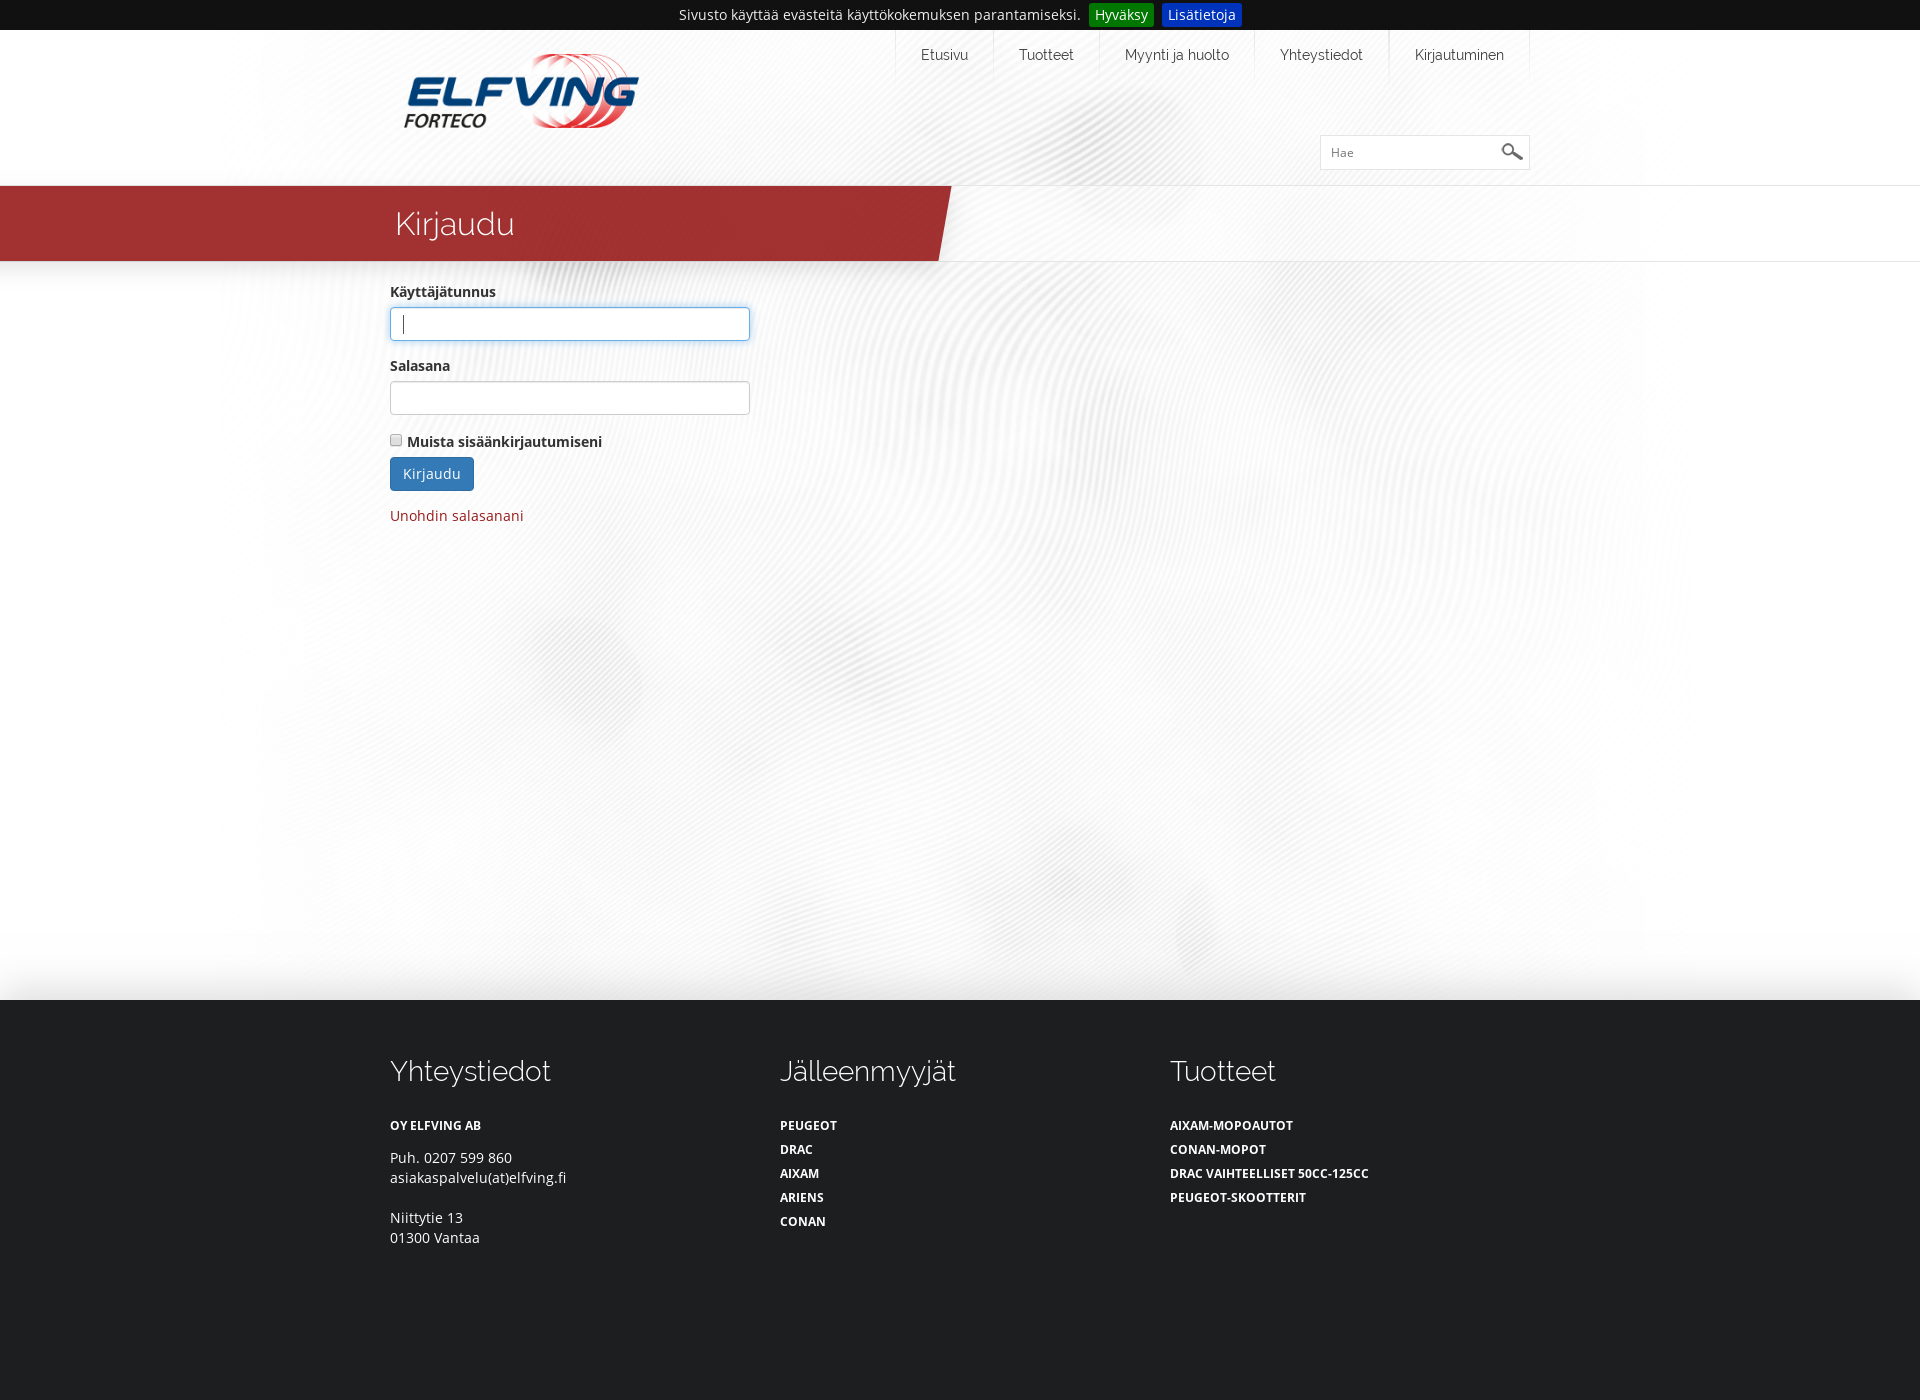Open PEUGEOT reseller link

pyautogui.click(x=808, y=1126)
